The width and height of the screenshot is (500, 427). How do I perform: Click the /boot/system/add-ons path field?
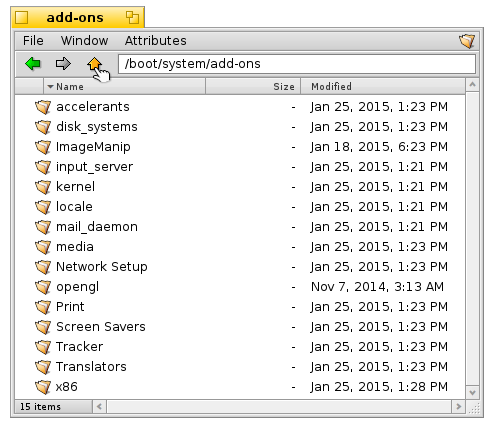(x=297, y=64)
